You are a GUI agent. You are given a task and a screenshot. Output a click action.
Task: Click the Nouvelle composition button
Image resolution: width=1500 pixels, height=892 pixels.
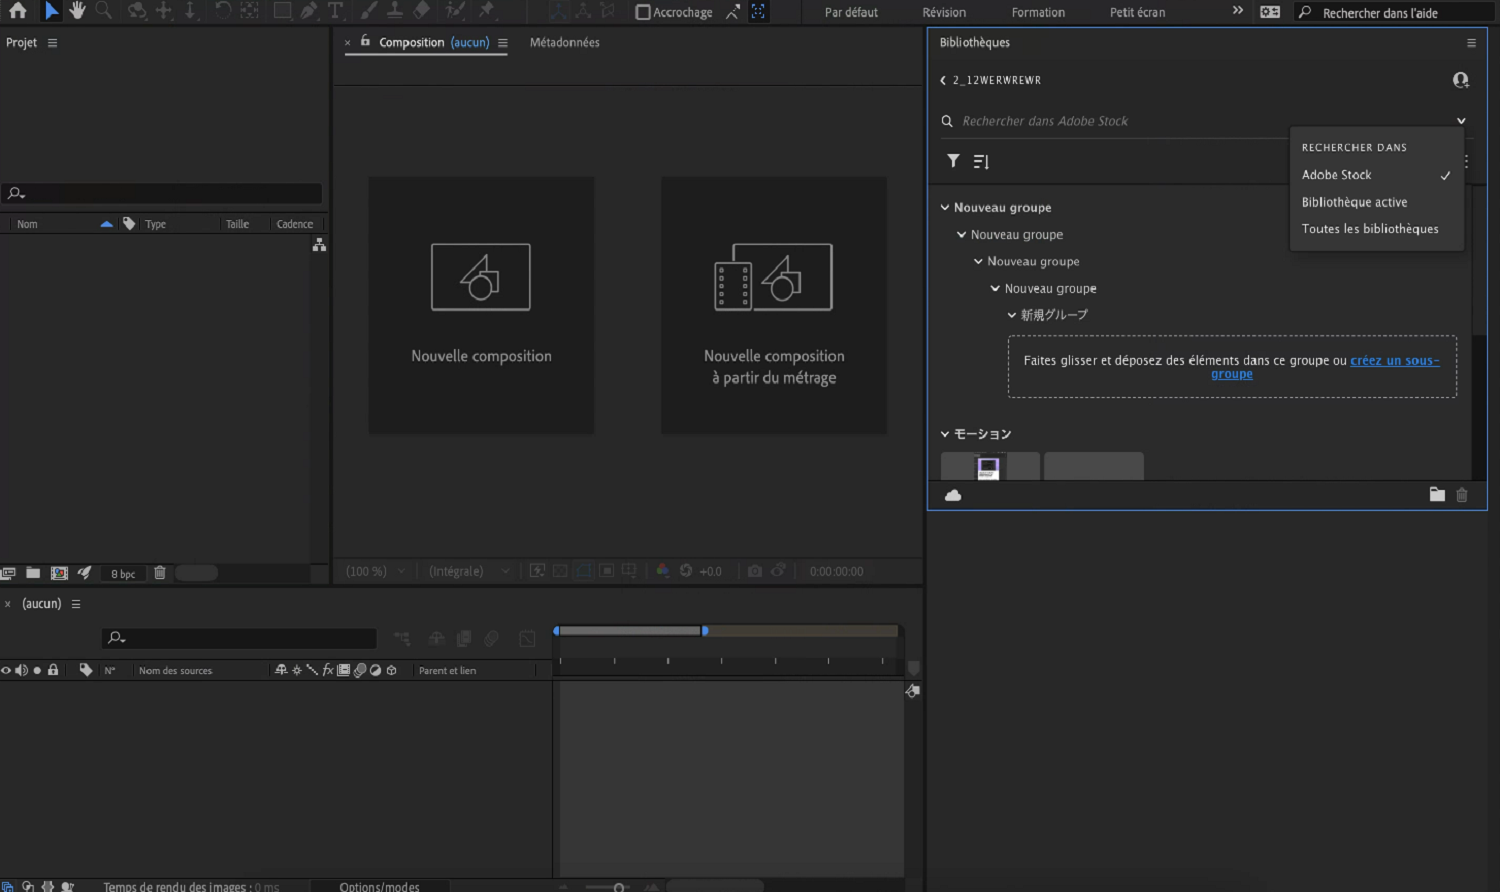coord(481,305)
